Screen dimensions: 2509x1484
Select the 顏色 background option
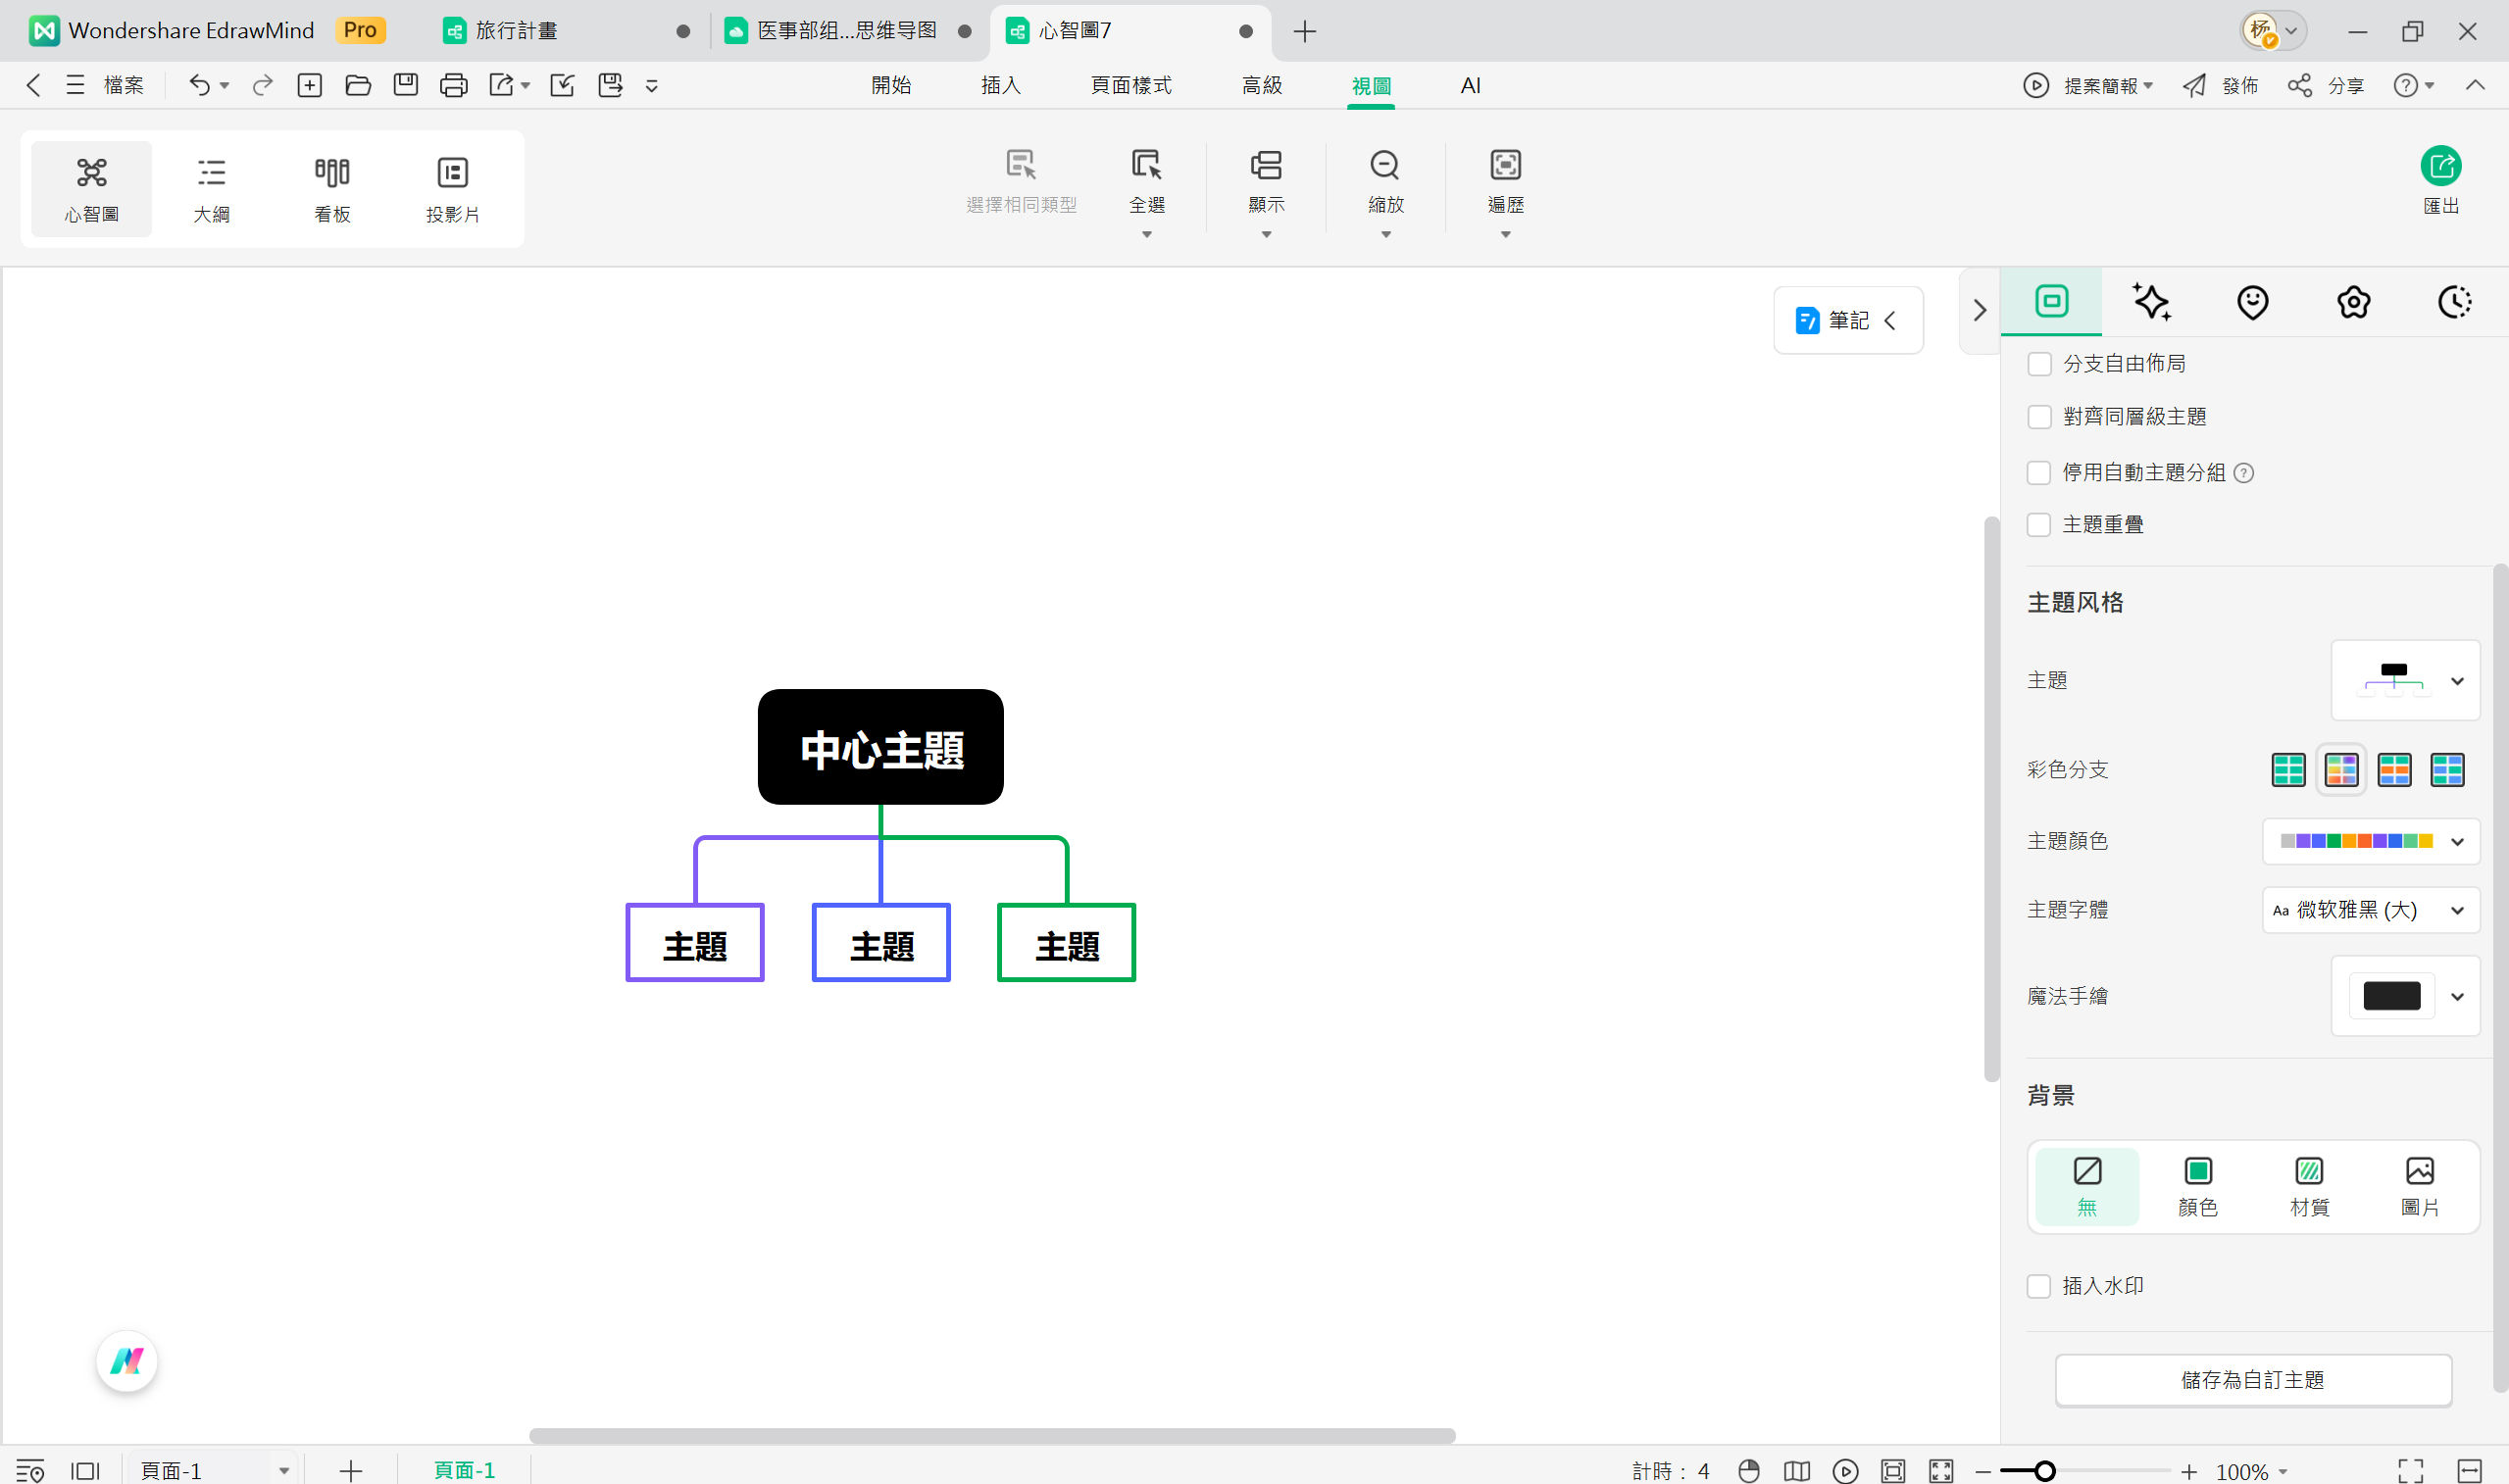2197,1186
